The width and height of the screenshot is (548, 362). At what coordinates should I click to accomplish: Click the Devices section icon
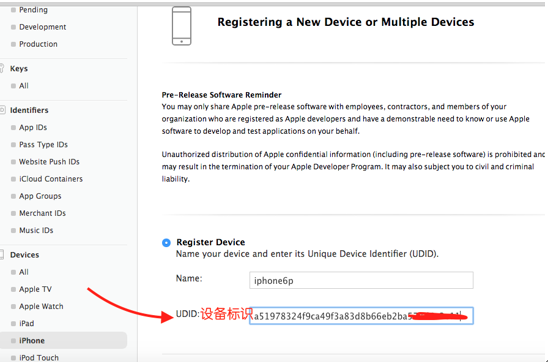click(2, 254)
